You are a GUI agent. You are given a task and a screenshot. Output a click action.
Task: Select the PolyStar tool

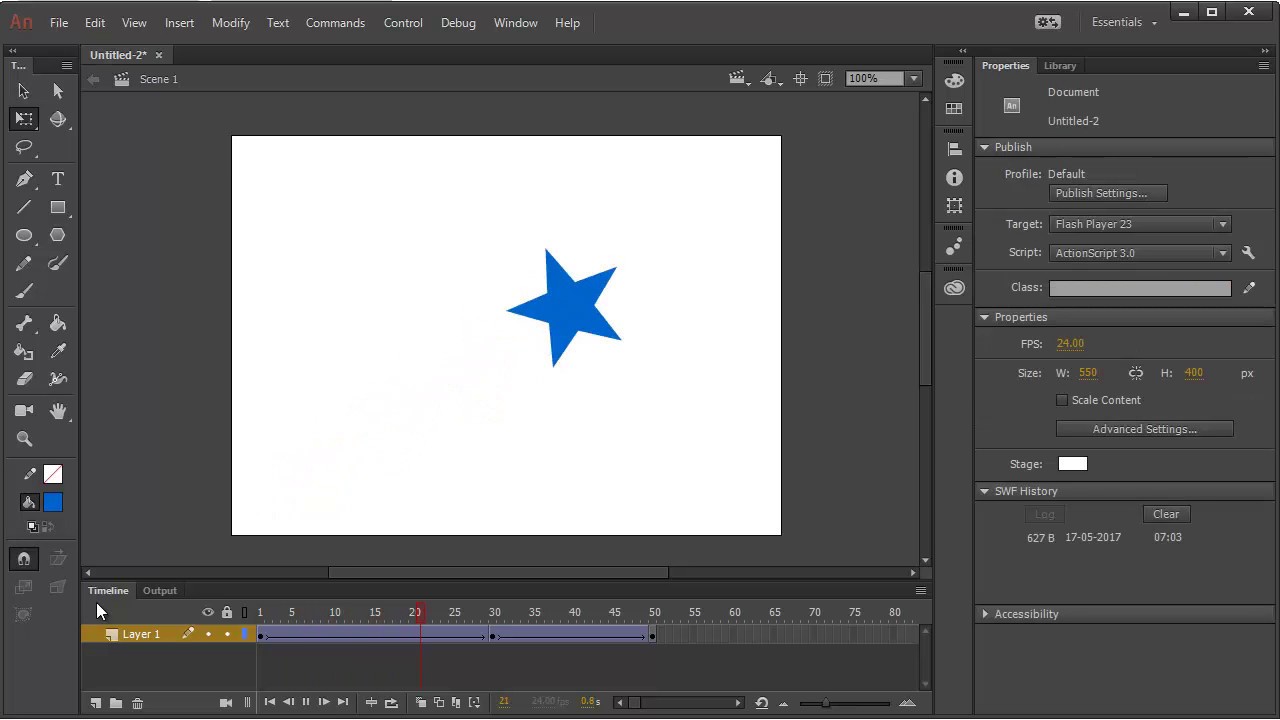point(58,235)
